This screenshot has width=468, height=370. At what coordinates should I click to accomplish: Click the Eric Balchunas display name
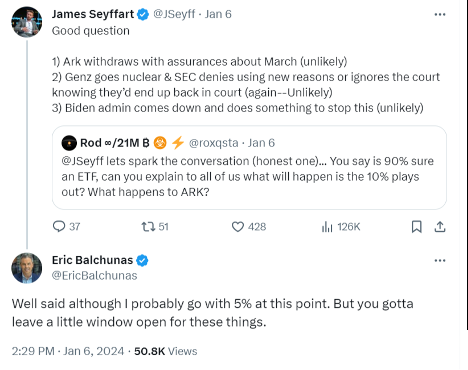point(92,260)
